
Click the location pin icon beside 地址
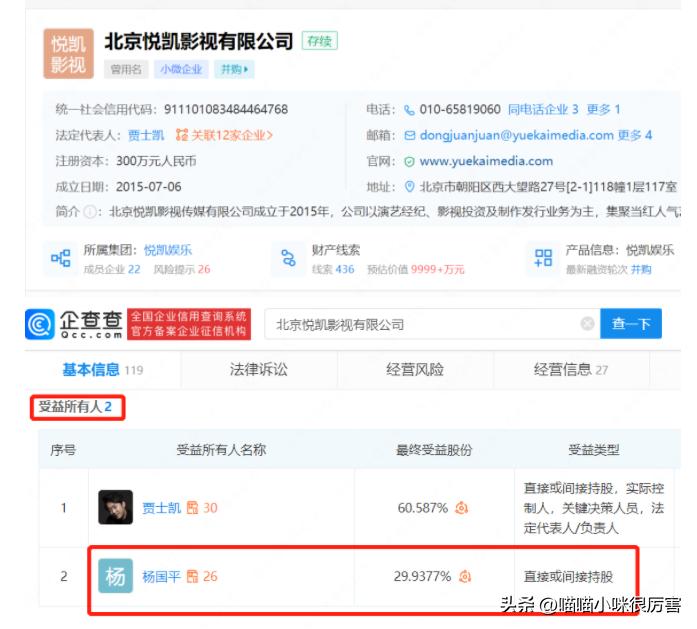[409, 187]
